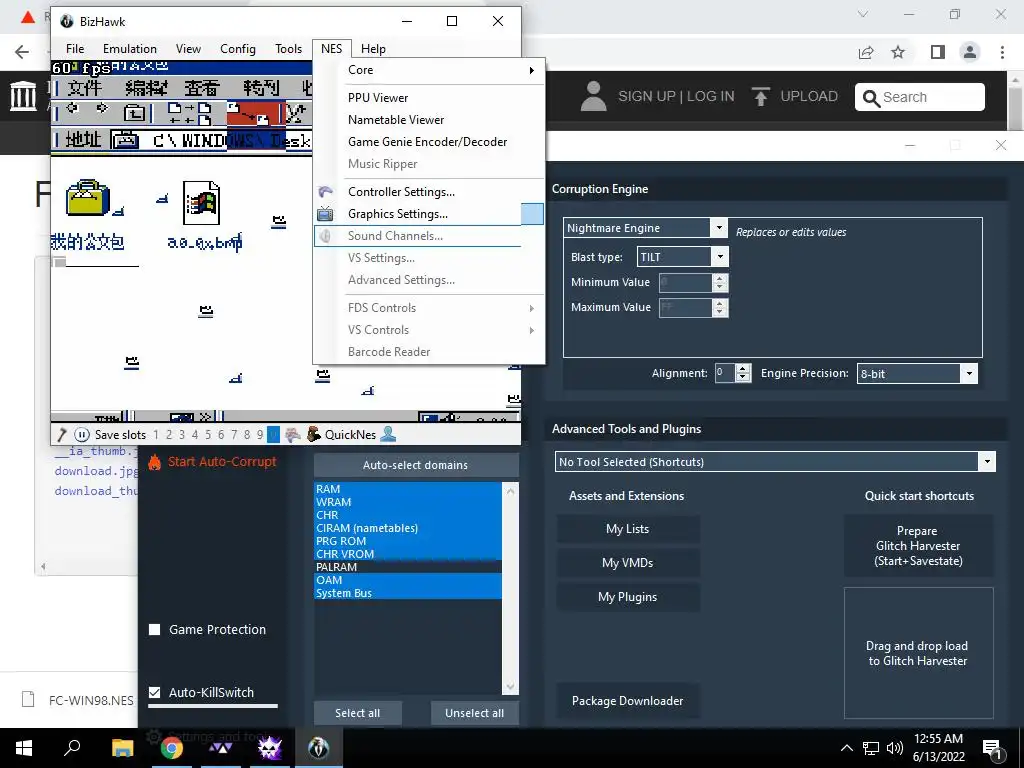Click the browser bookmark star icon
Image resolution: width=1024 pixels, height=768 pixels.
click(898, 52)
